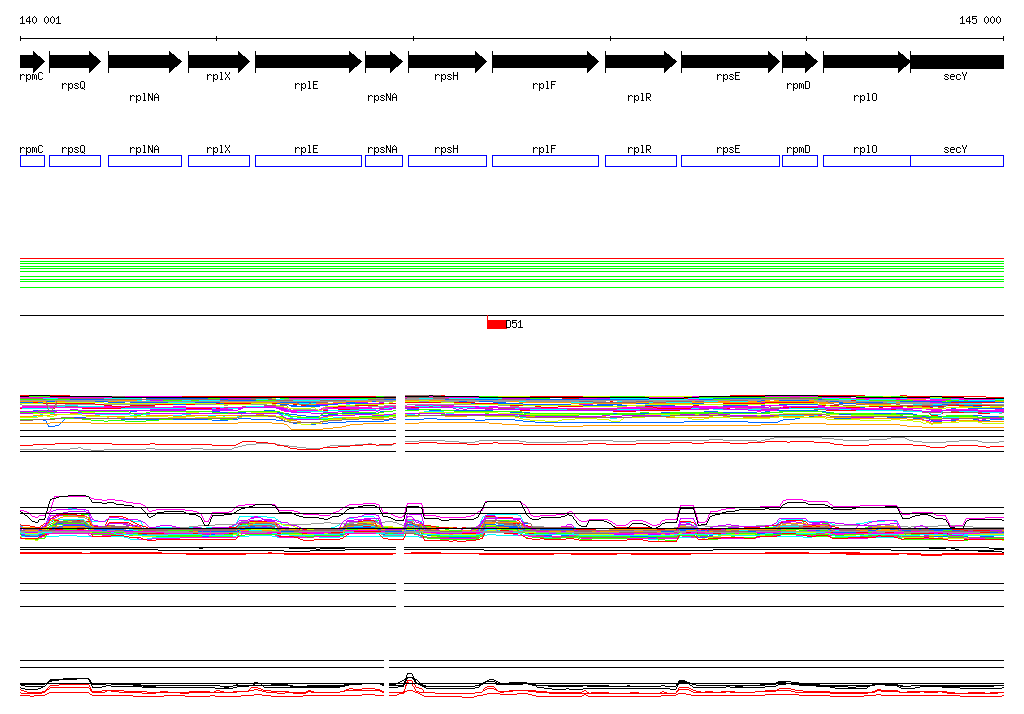Select the blue rpmD feature box
Screen dimensions: 1024x714
tap(800, 161)
